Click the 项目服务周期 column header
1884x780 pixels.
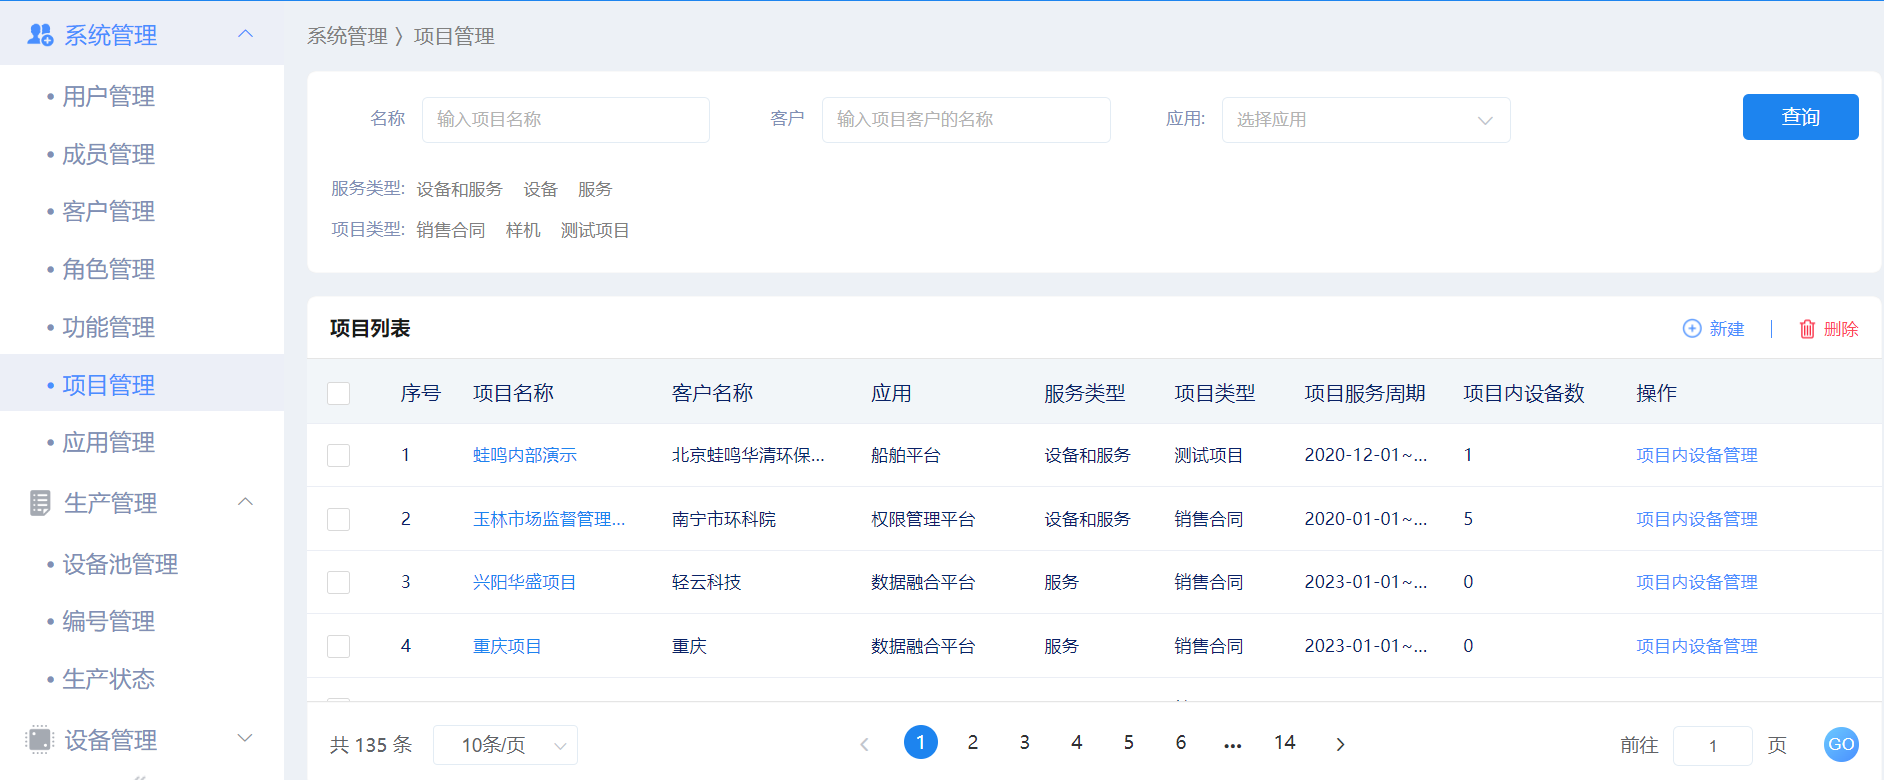pyautogui.click(x=1365, y=393)
